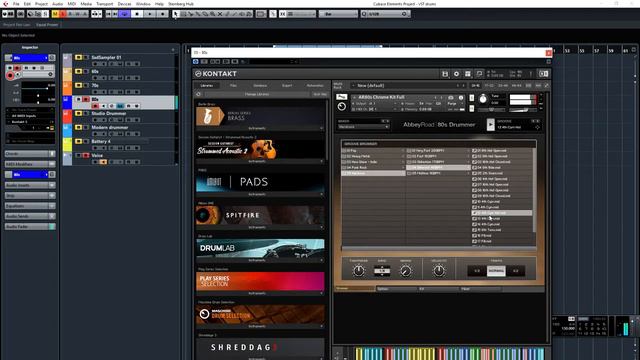The width and height of the screenshot is (640, 360).
Task: Click the transport Stop button
Action: [137, 14]
